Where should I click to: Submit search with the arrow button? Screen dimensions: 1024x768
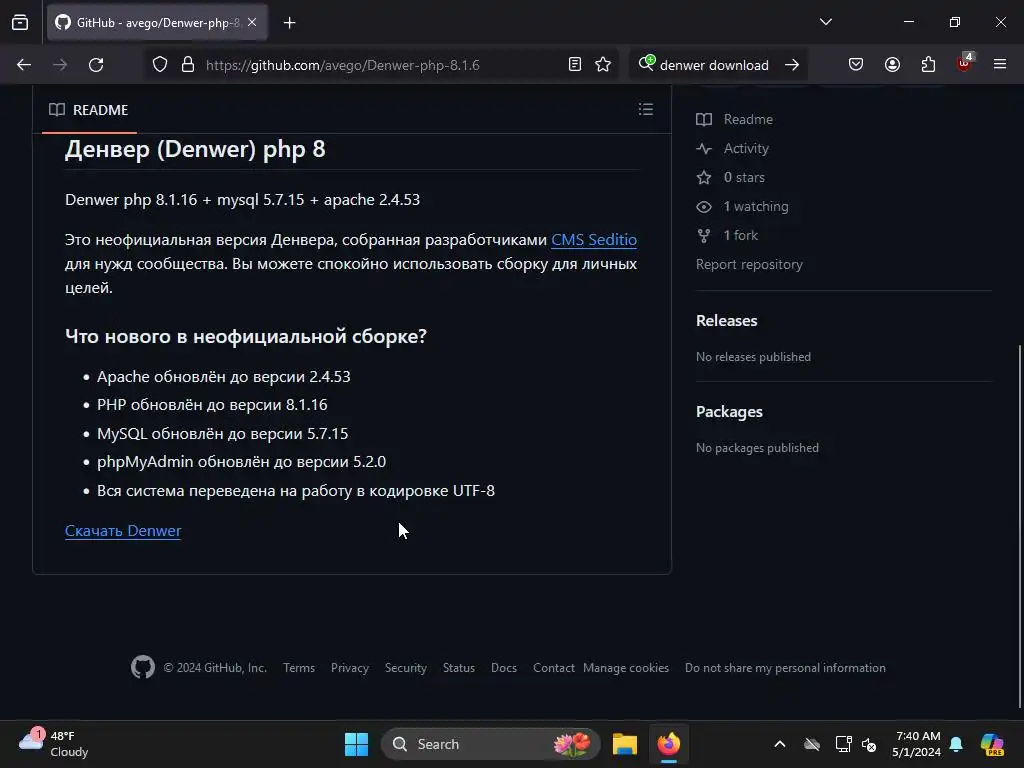[x=792, y=65]
